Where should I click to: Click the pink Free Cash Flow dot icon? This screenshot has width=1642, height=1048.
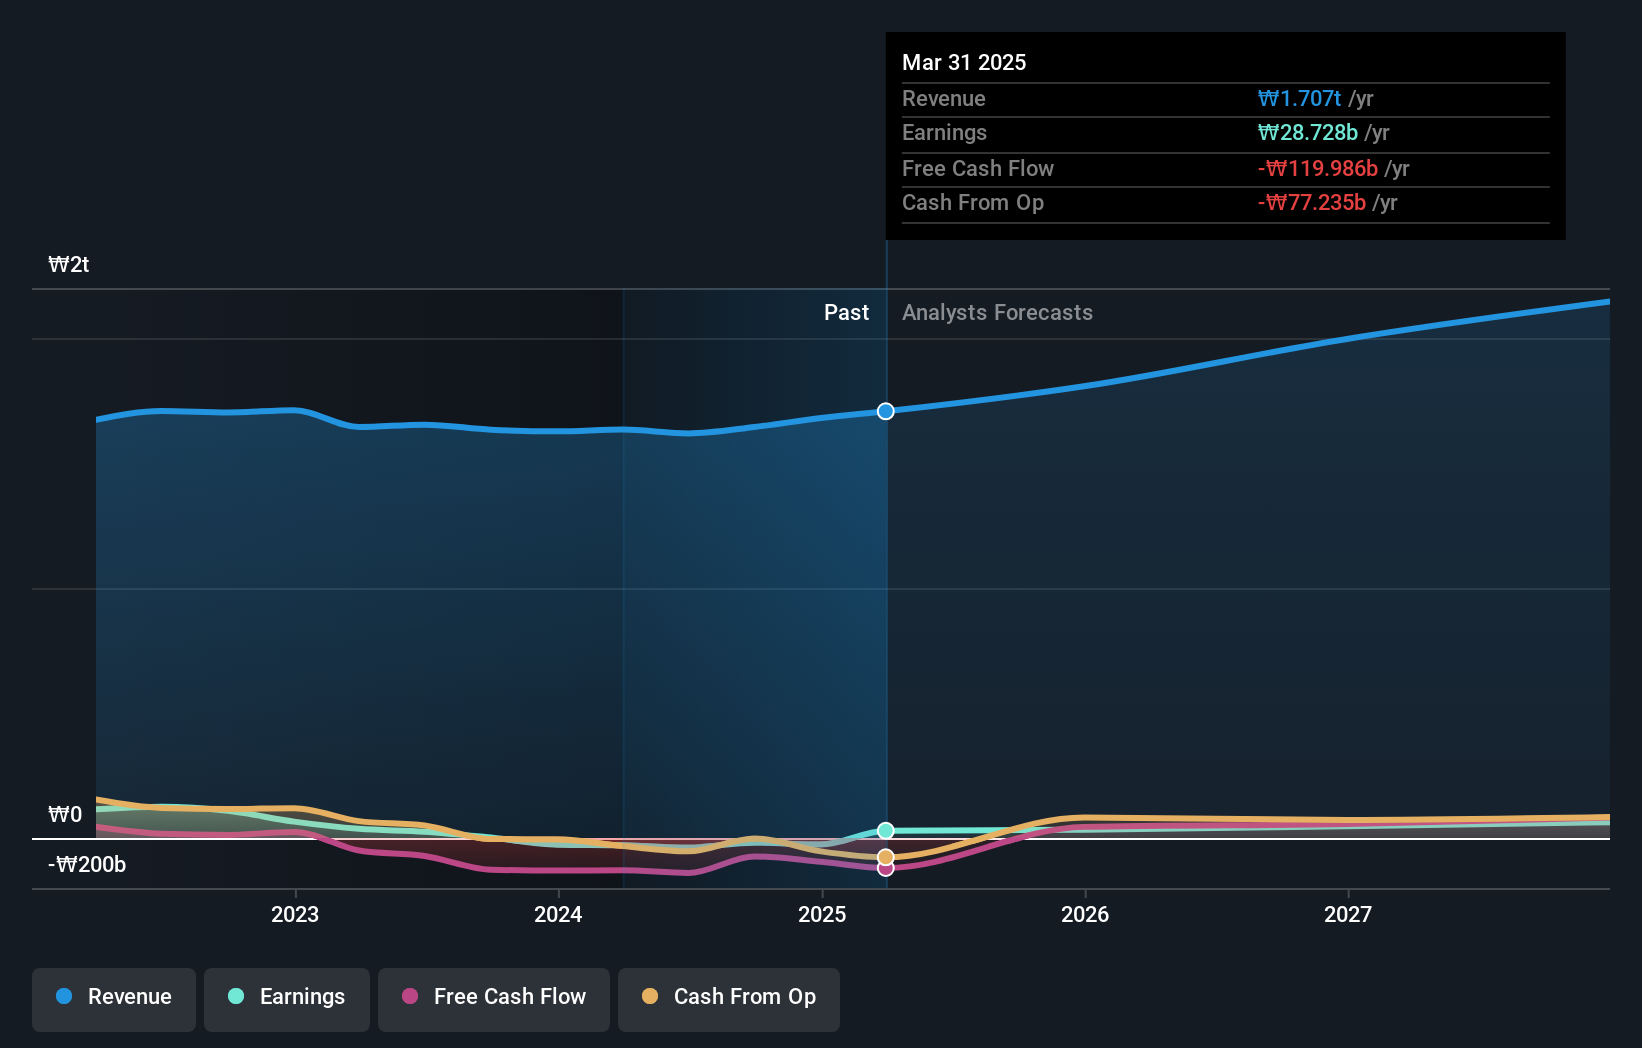click(411, 997)
